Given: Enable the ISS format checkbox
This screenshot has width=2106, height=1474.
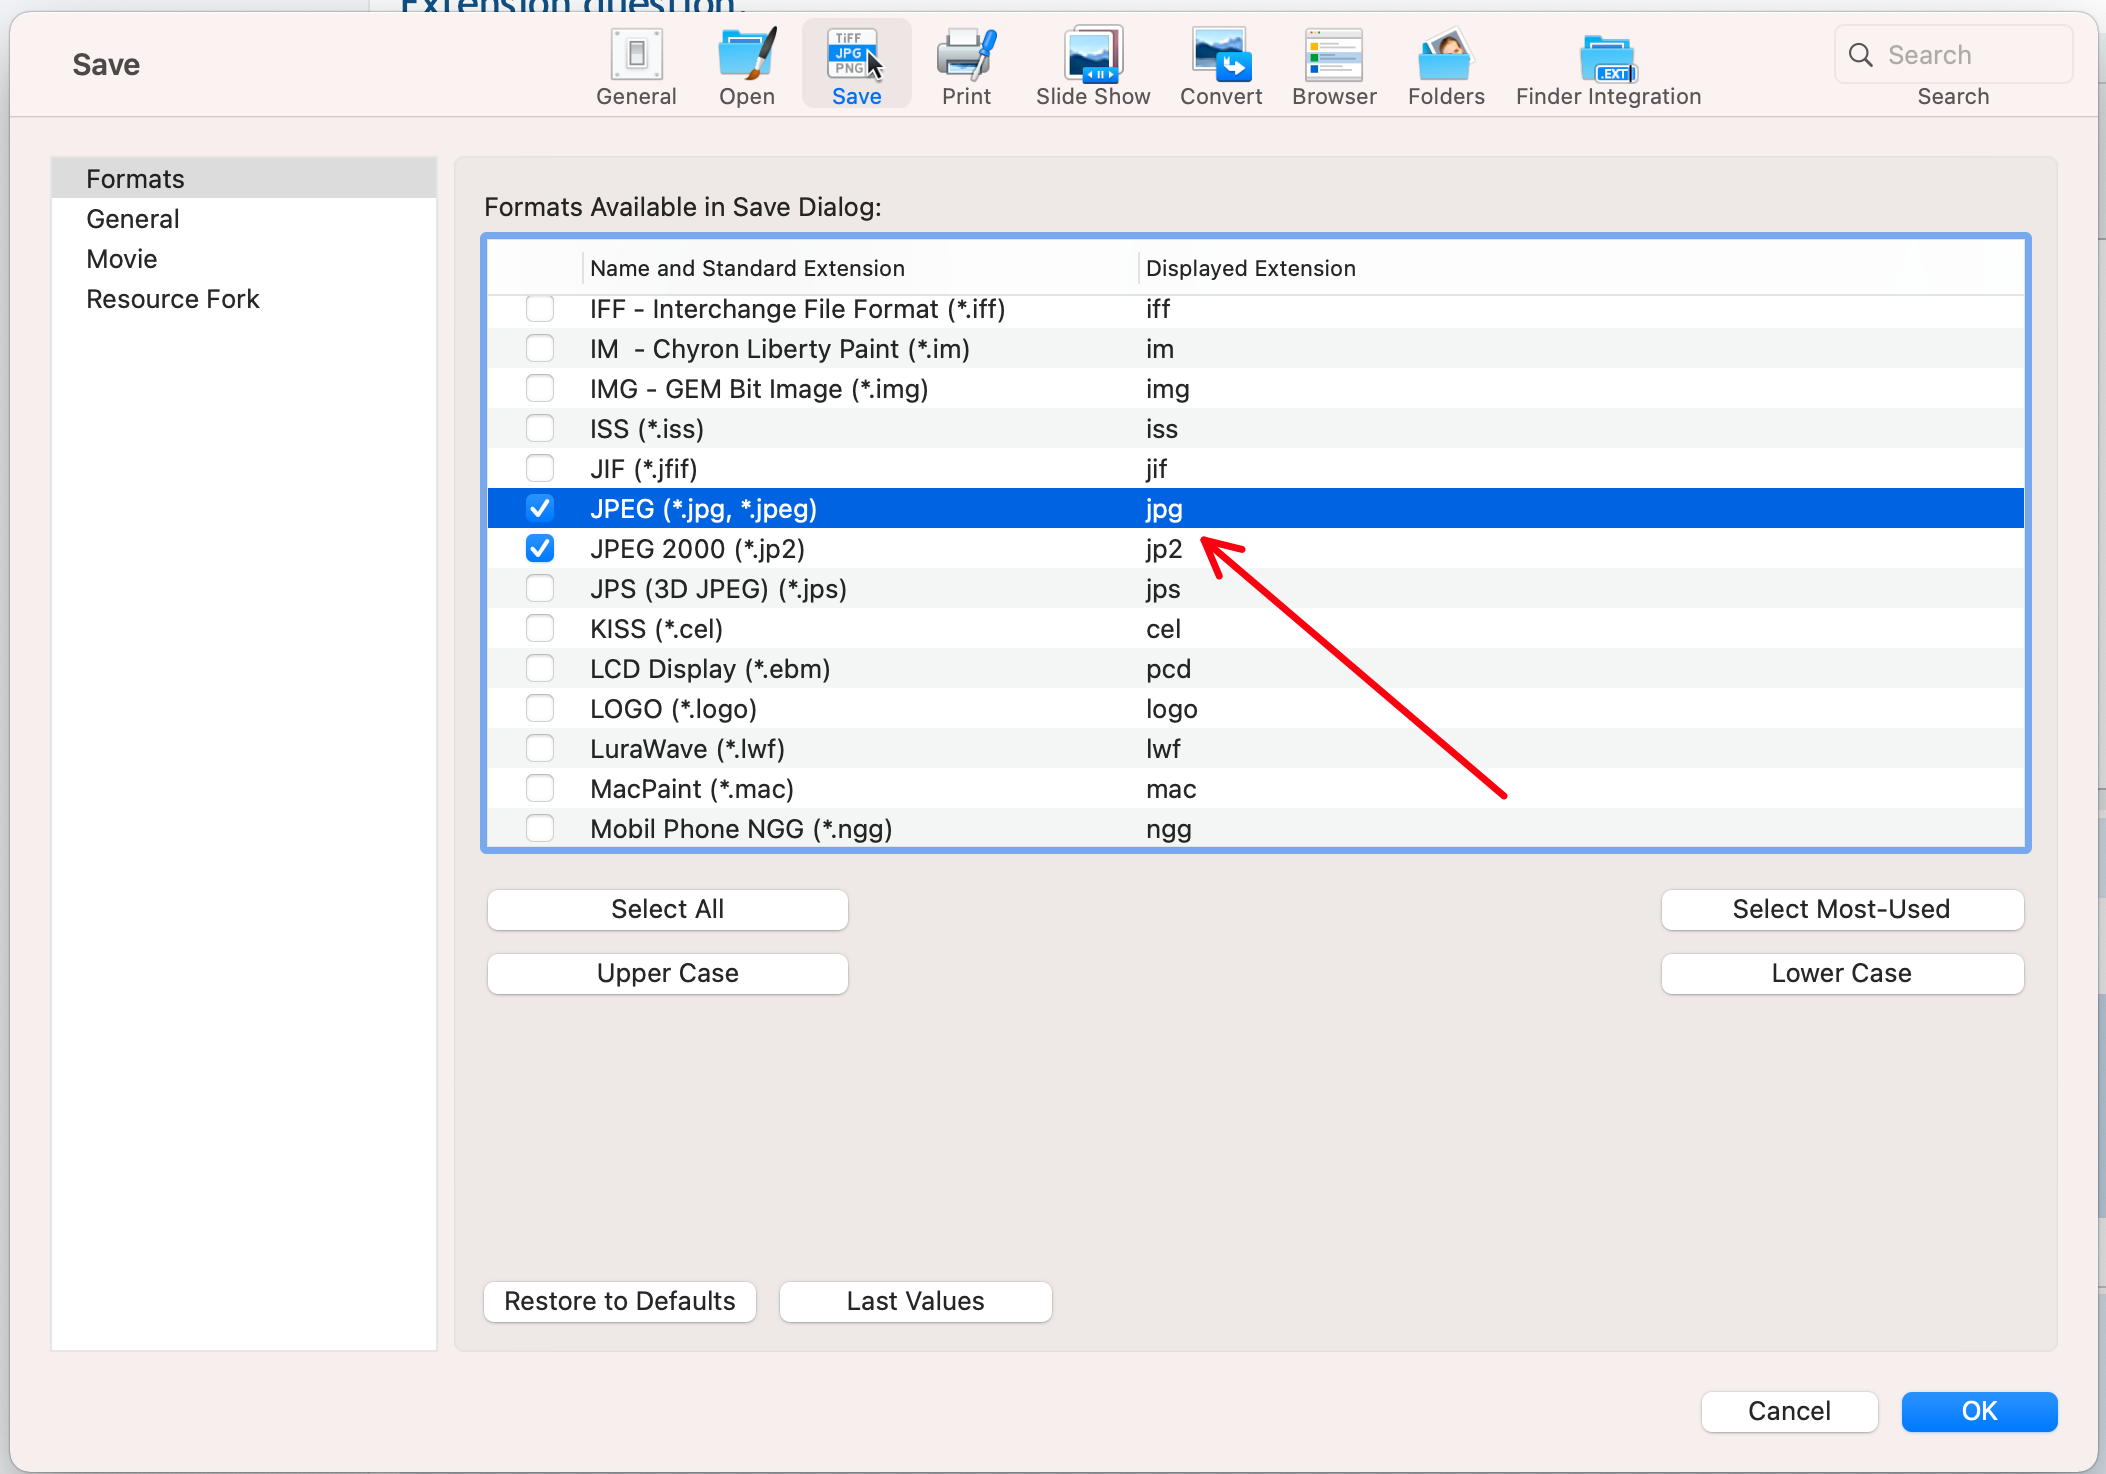Looking at the screenshot, I should pos(540,428).
